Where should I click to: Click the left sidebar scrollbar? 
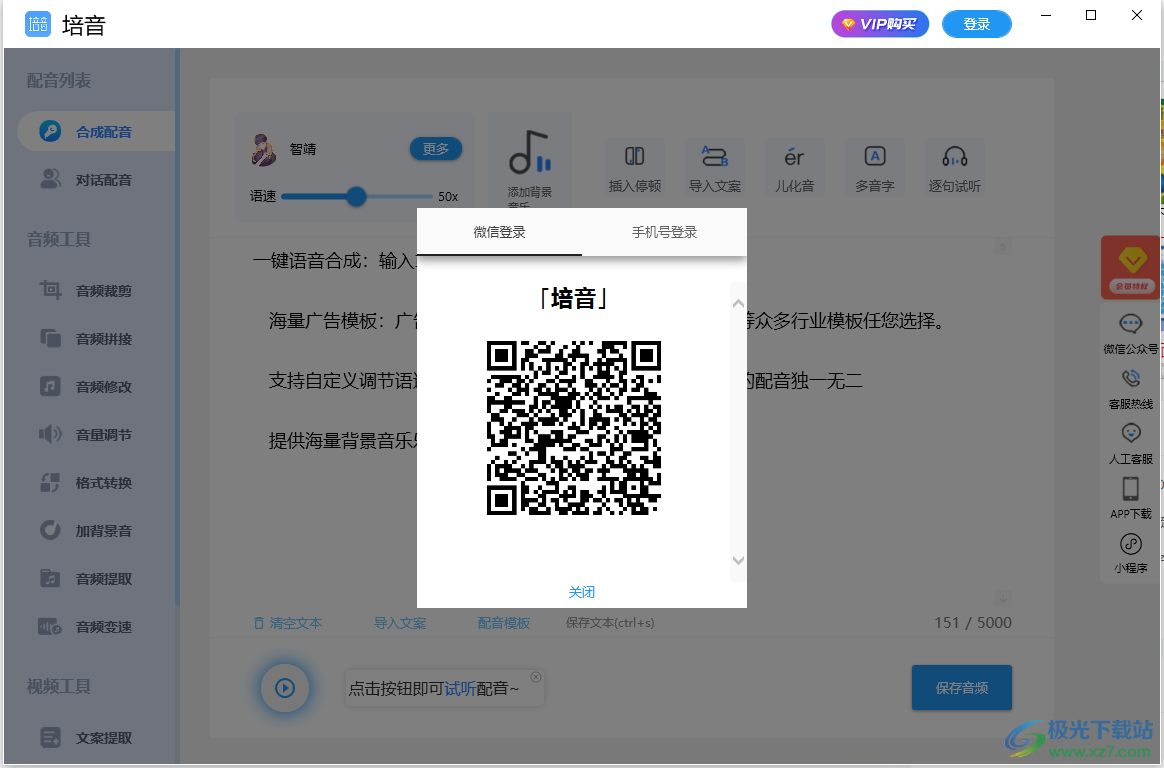point(177,326)
